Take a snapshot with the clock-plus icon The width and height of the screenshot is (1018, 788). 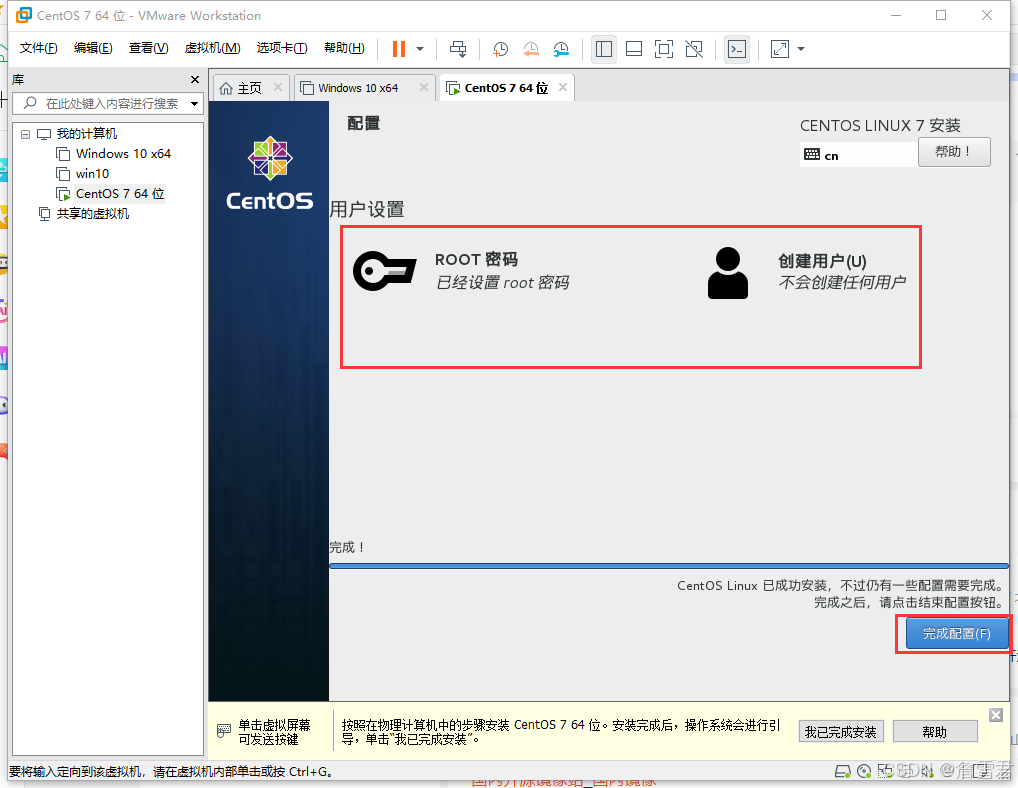[x=500, y=49]
